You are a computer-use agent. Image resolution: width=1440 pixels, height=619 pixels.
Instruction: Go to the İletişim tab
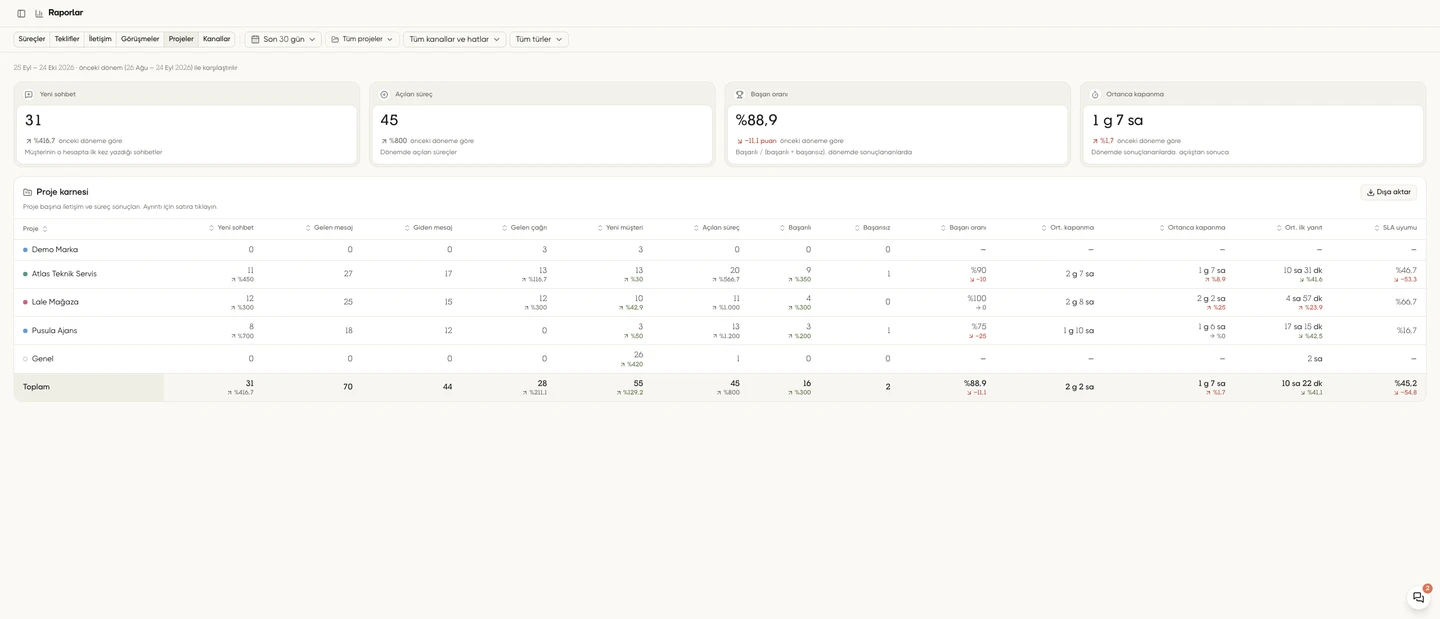100,39
